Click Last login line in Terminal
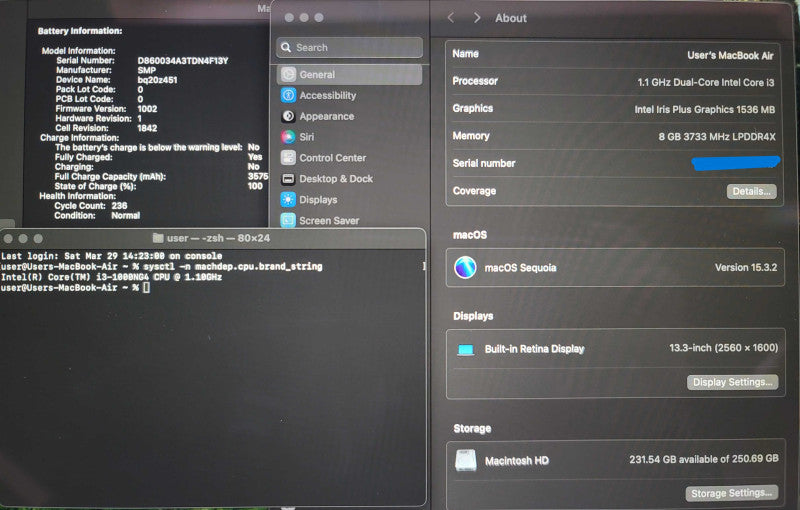The height and width of the screenshot is (510, 800). tap(111, 256)
